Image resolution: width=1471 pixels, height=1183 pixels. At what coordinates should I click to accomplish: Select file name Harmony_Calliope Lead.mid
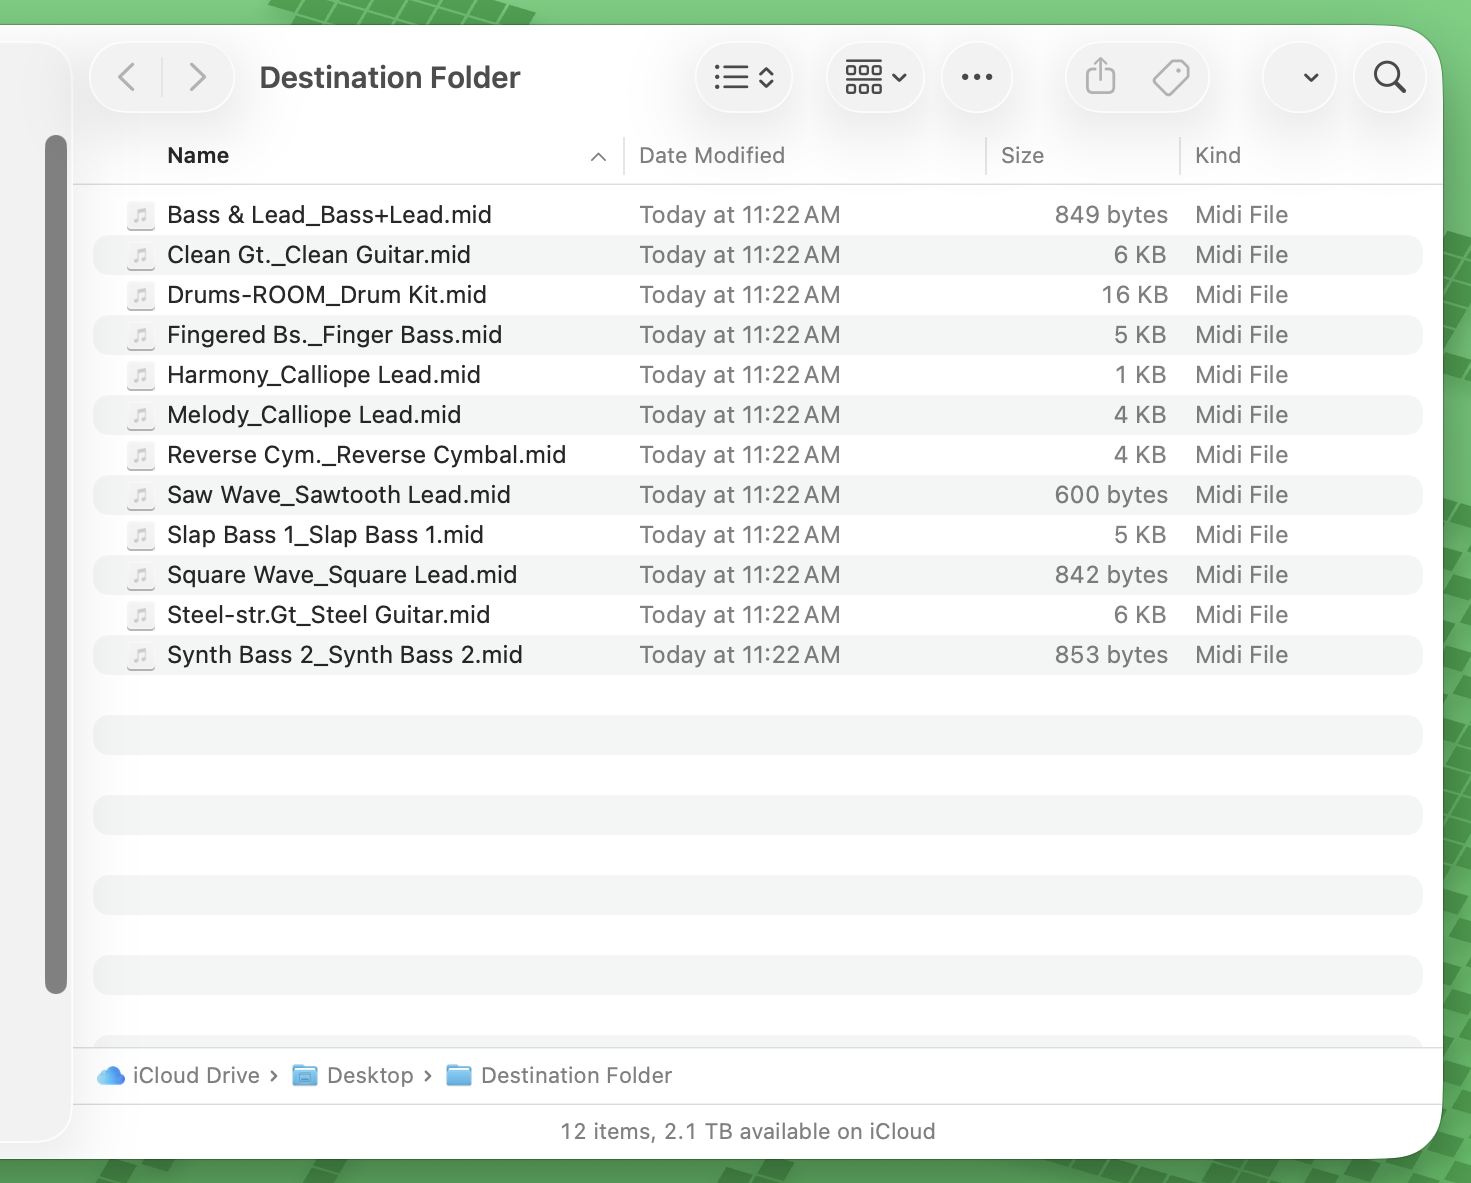(x=324, y=375)
